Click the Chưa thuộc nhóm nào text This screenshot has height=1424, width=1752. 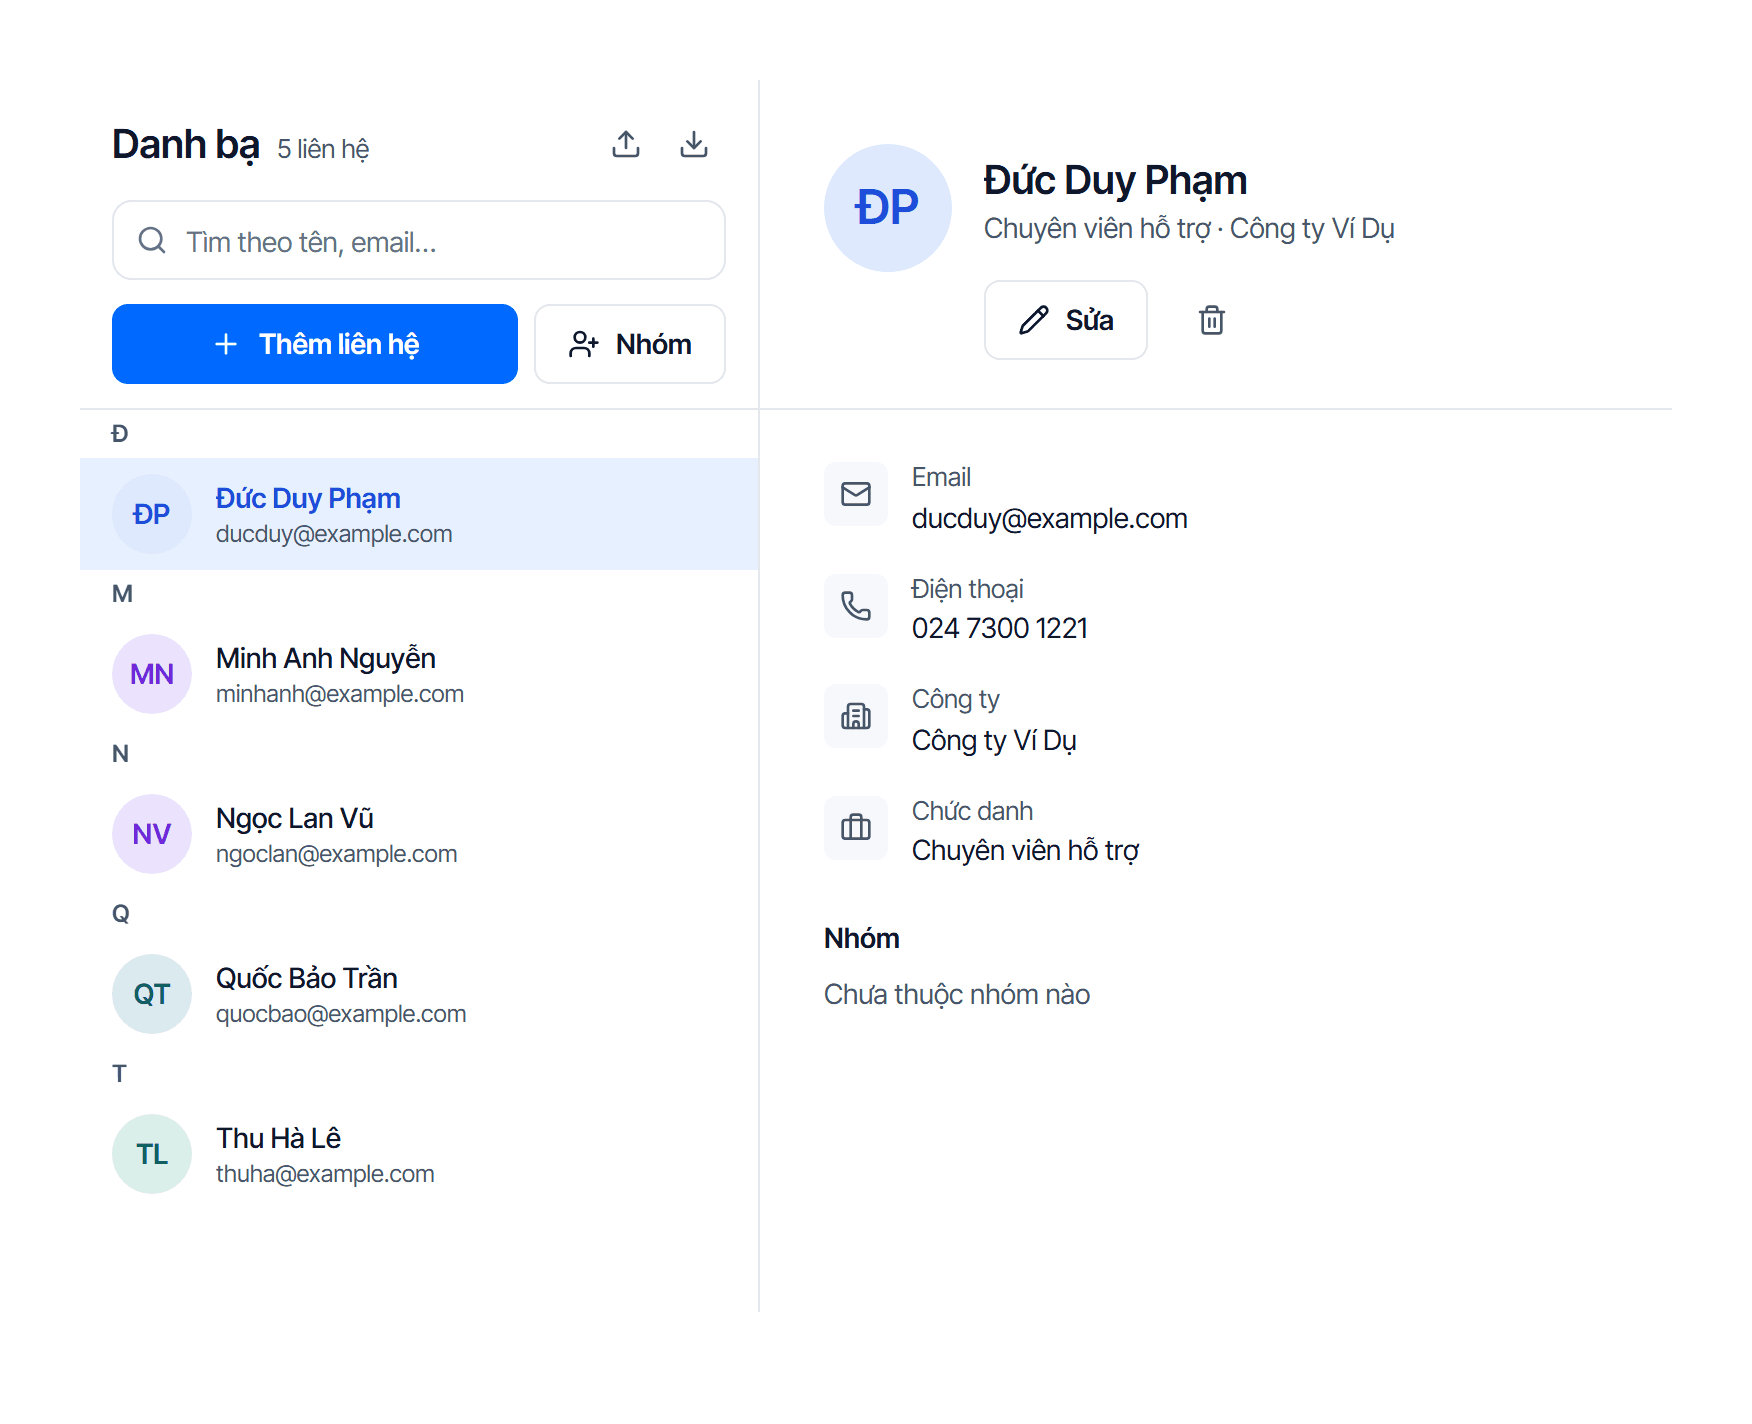point(957,995)
